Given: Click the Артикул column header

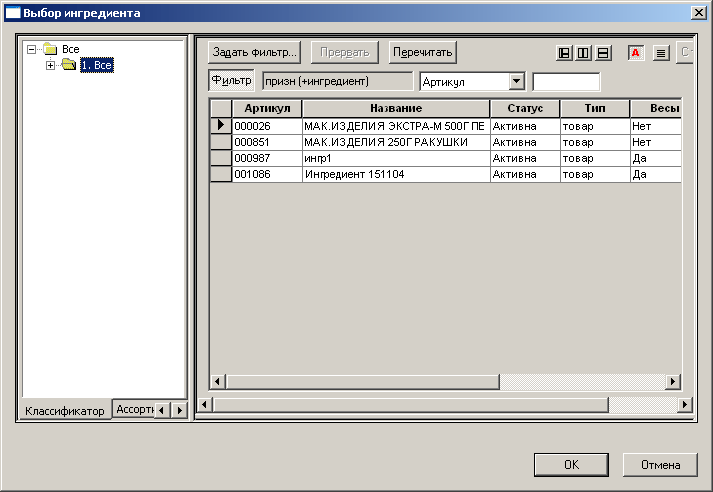Looking at the screenshot, I should pos(267,108).
